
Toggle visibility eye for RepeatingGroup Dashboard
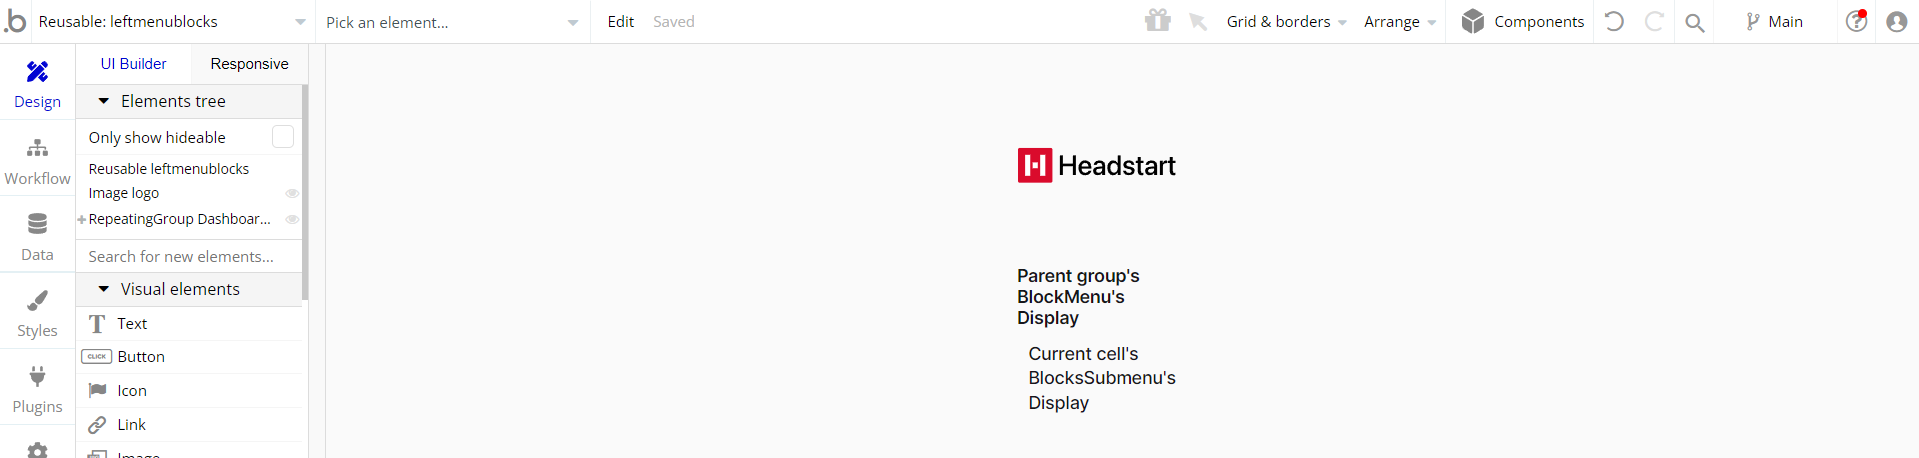pyautogui.click(x=292, y=219)
